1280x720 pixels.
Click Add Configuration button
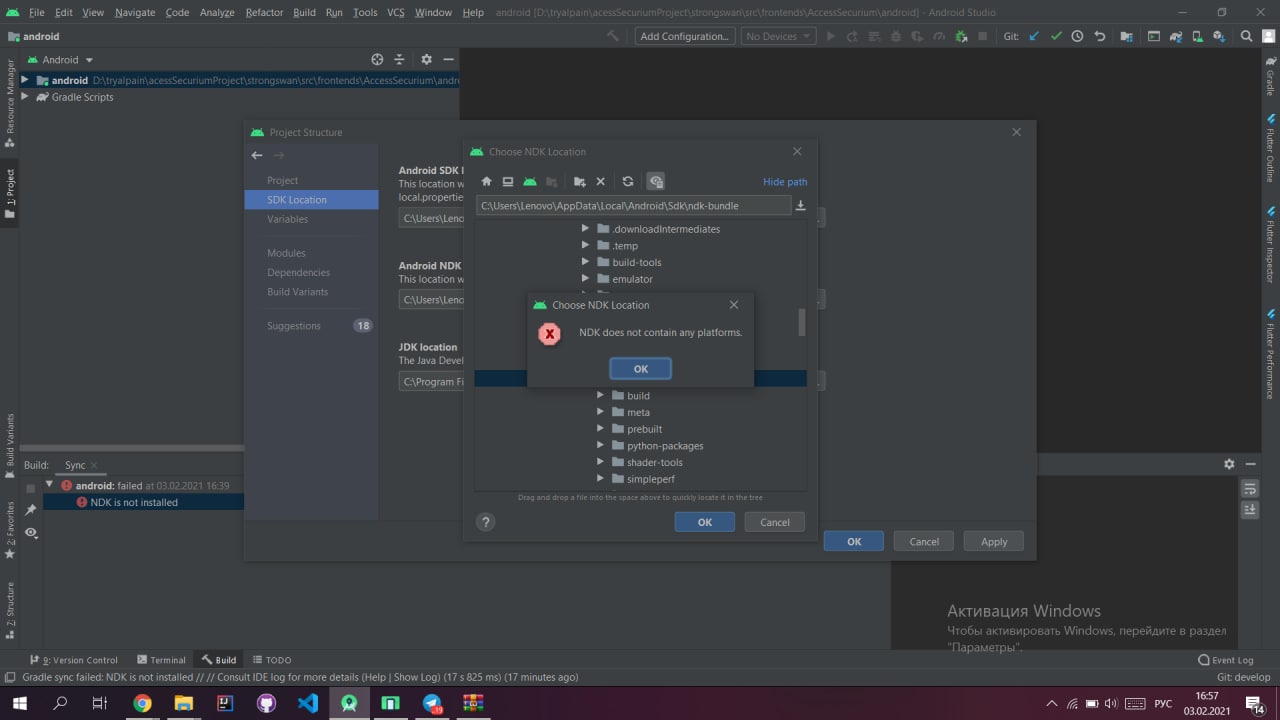[685, 36]
